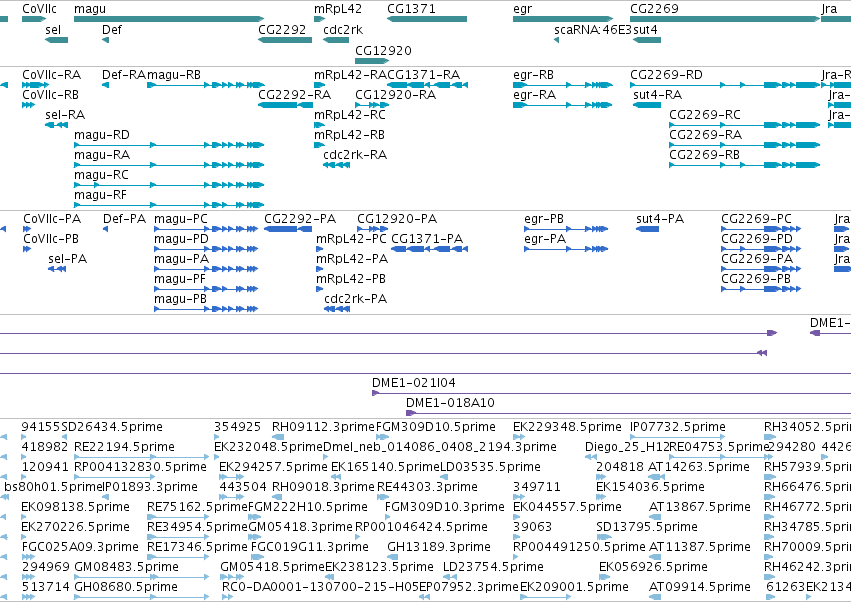Viewport: 851px width, 602px height.
Task: Select the magu-PC protein label
Action: [x=181, y=219]
